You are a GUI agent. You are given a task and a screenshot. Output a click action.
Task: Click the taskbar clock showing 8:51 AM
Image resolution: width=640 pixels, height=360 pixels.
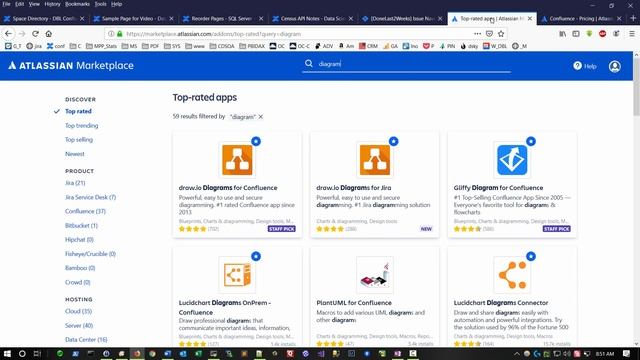pyautogui.click(x=605, y=353)
